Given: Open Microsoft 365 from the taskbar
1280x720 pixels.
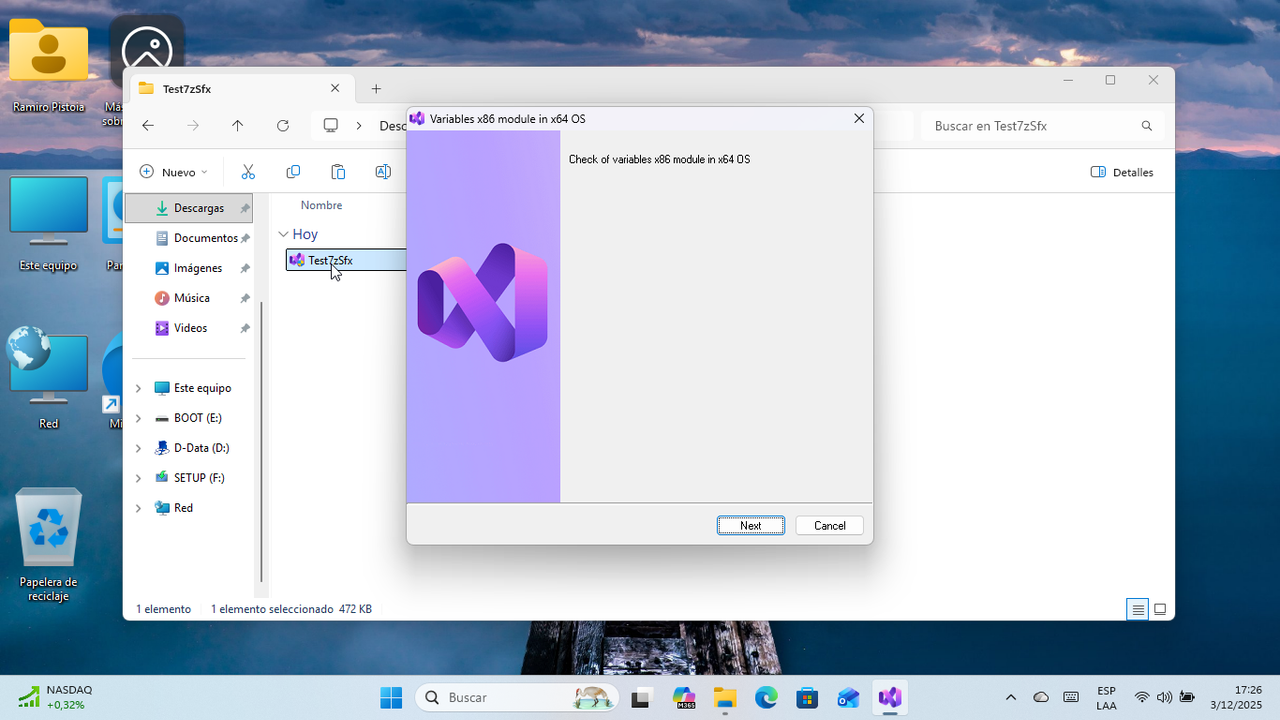Looking at the screenshot, I should click(x=684, y=697).
